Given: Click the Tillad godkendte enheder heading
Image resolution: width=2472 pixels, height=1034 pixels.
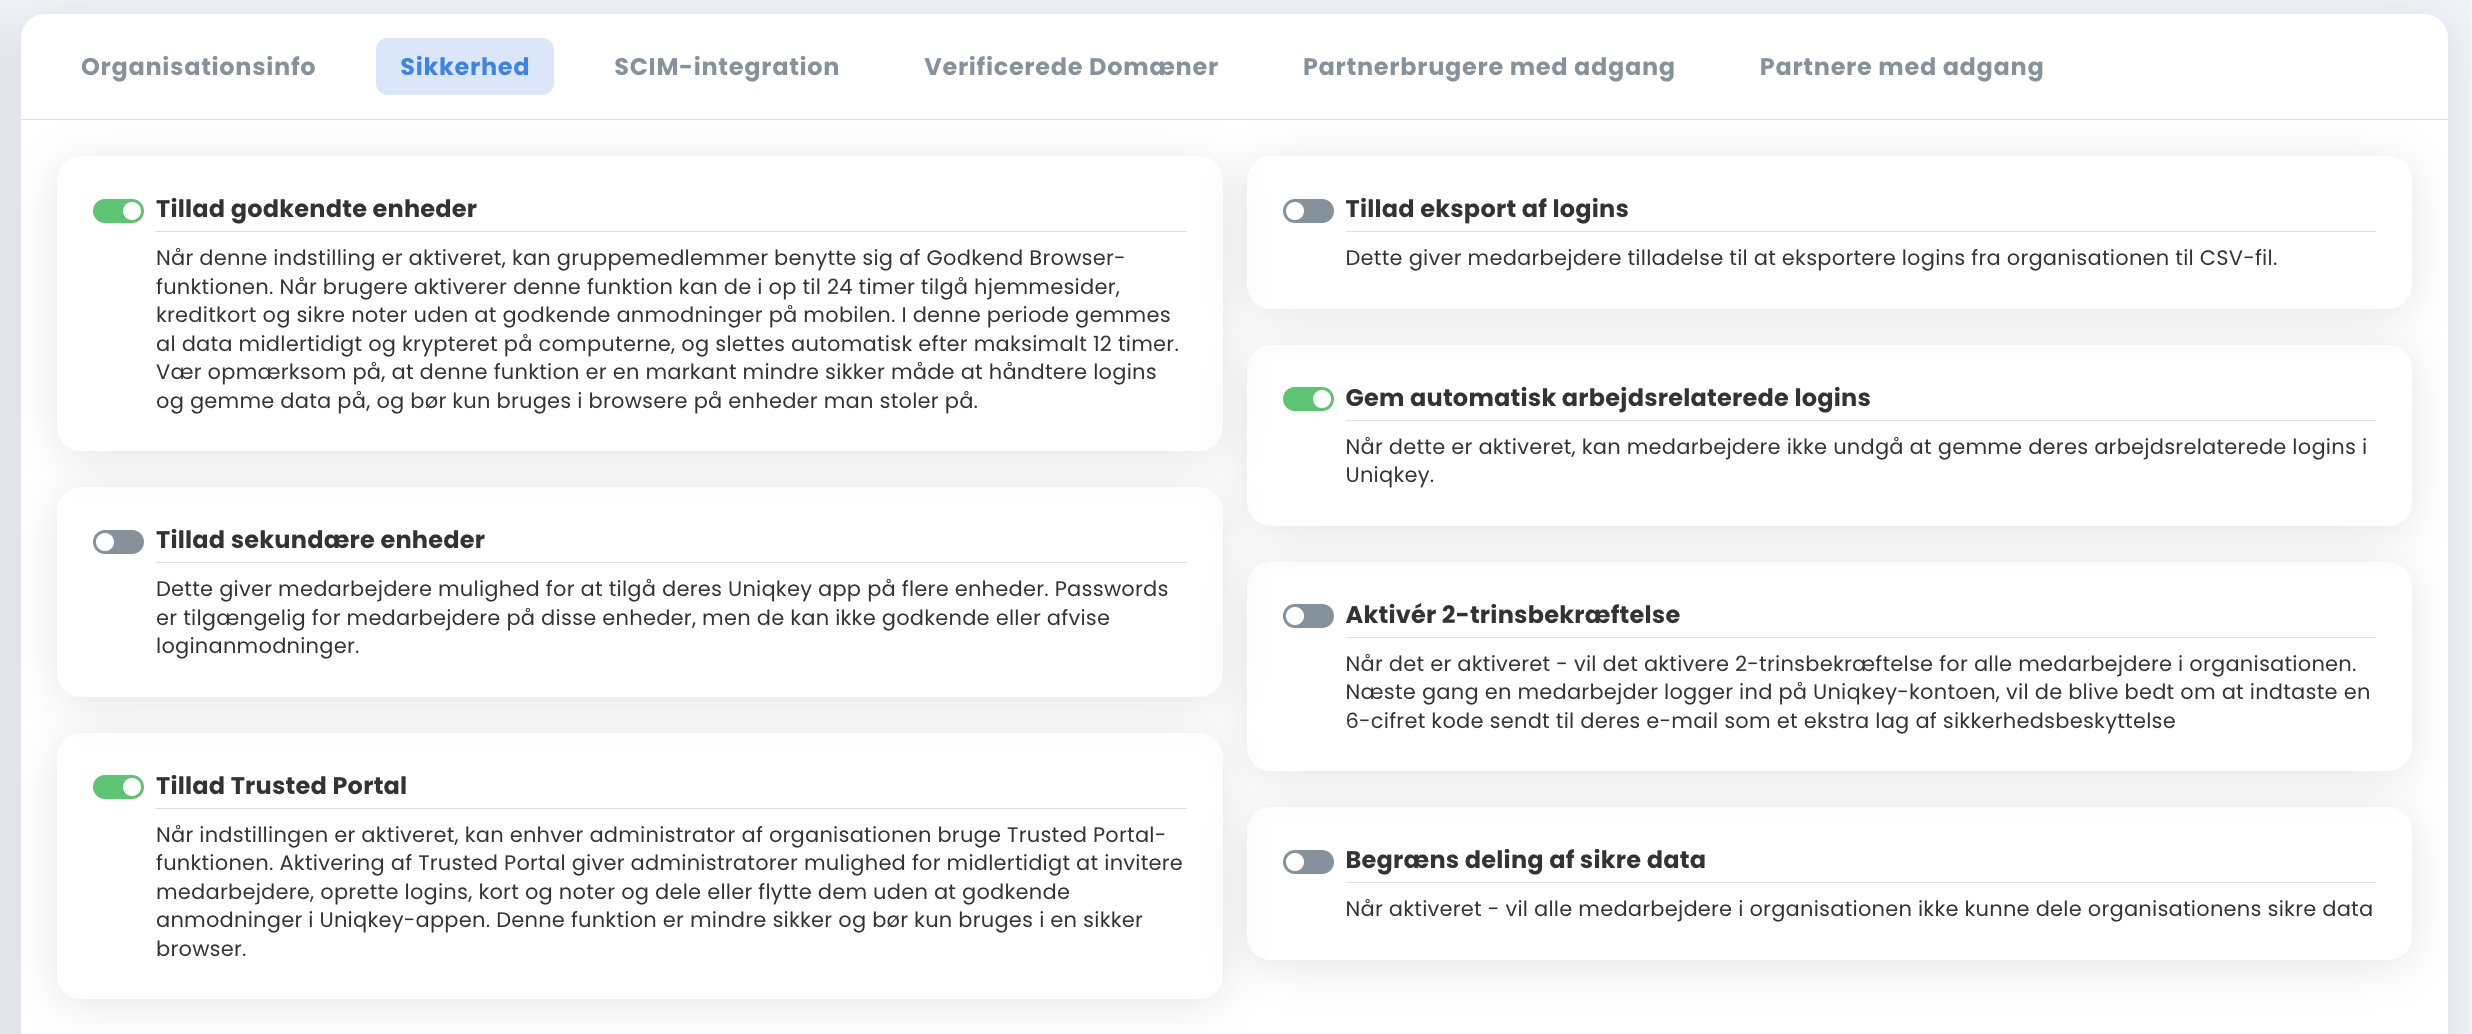Looking at the screenshot, I should tap(316, 209).
